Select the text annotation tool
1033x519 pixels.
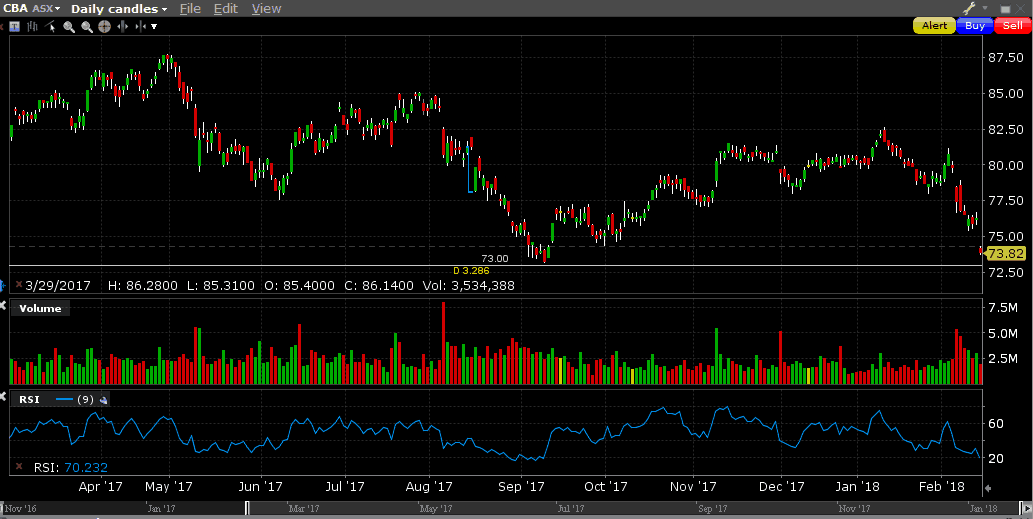click(x=14, y=26)
